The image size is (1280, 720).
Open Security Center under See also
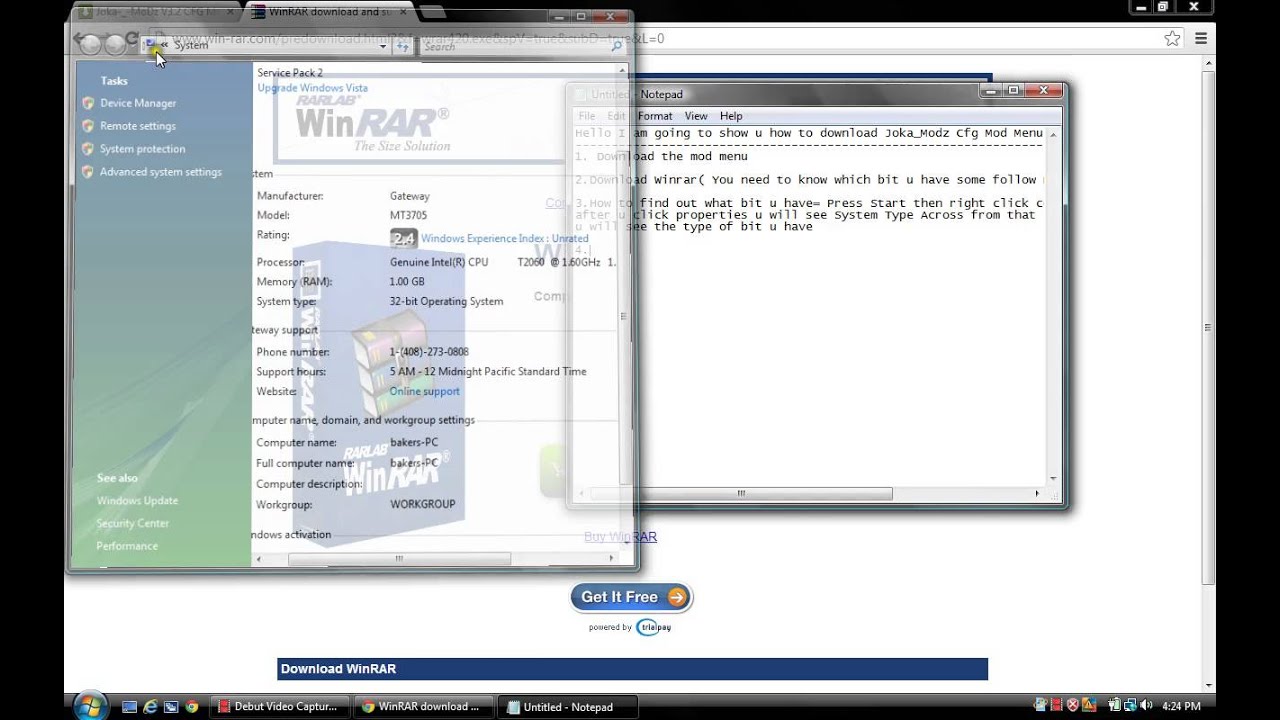click(133, 524)
